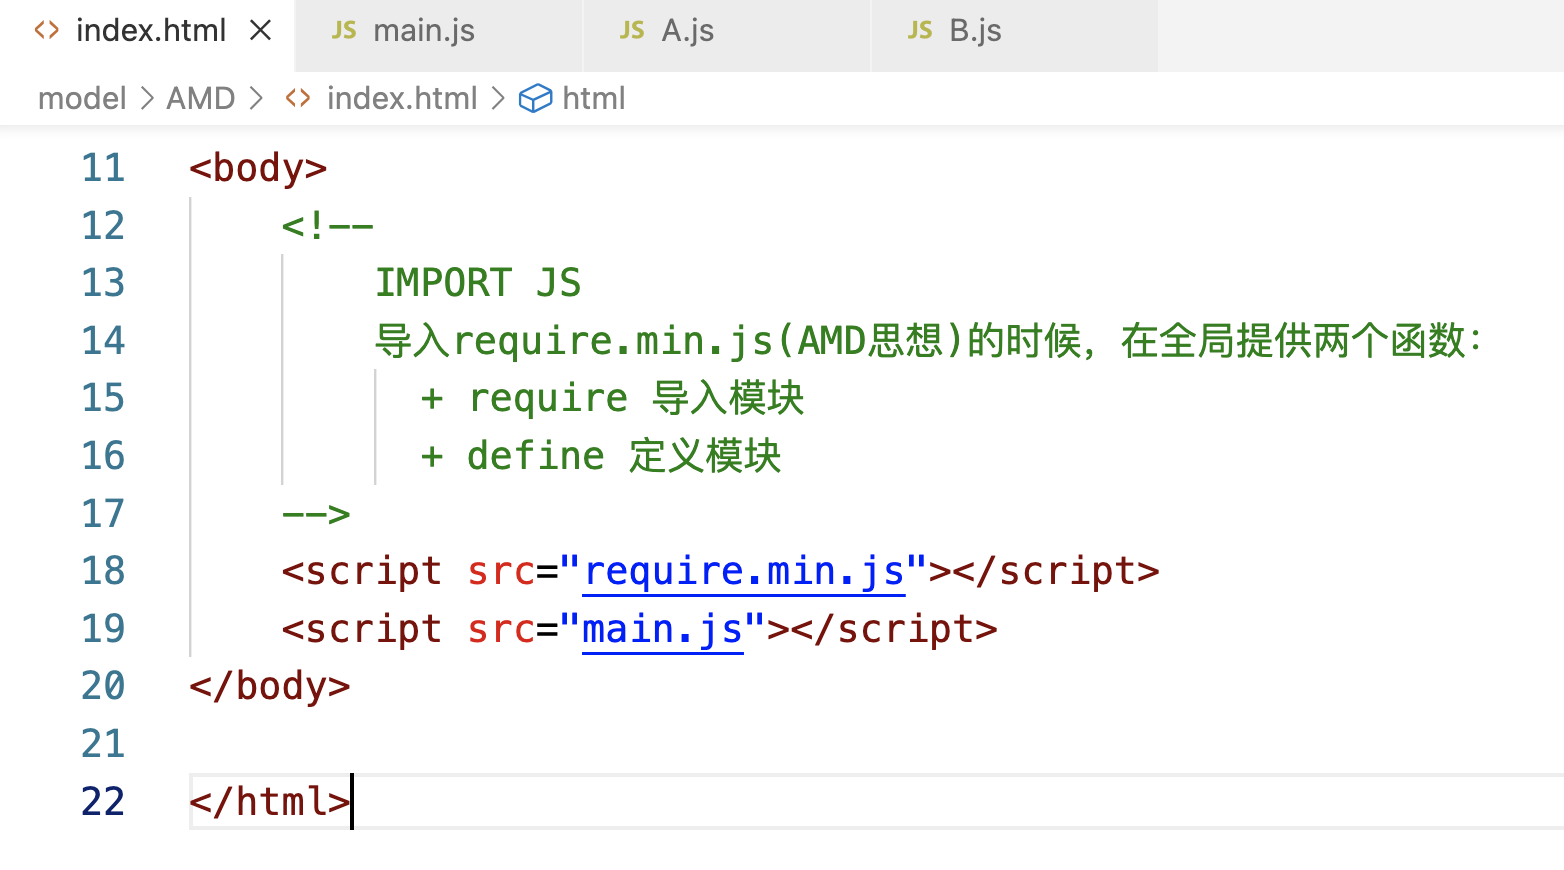Click line number 11 in gutter
This screenshot has height=870, width=1564.
pyautogui.click(x=103, y=168)
